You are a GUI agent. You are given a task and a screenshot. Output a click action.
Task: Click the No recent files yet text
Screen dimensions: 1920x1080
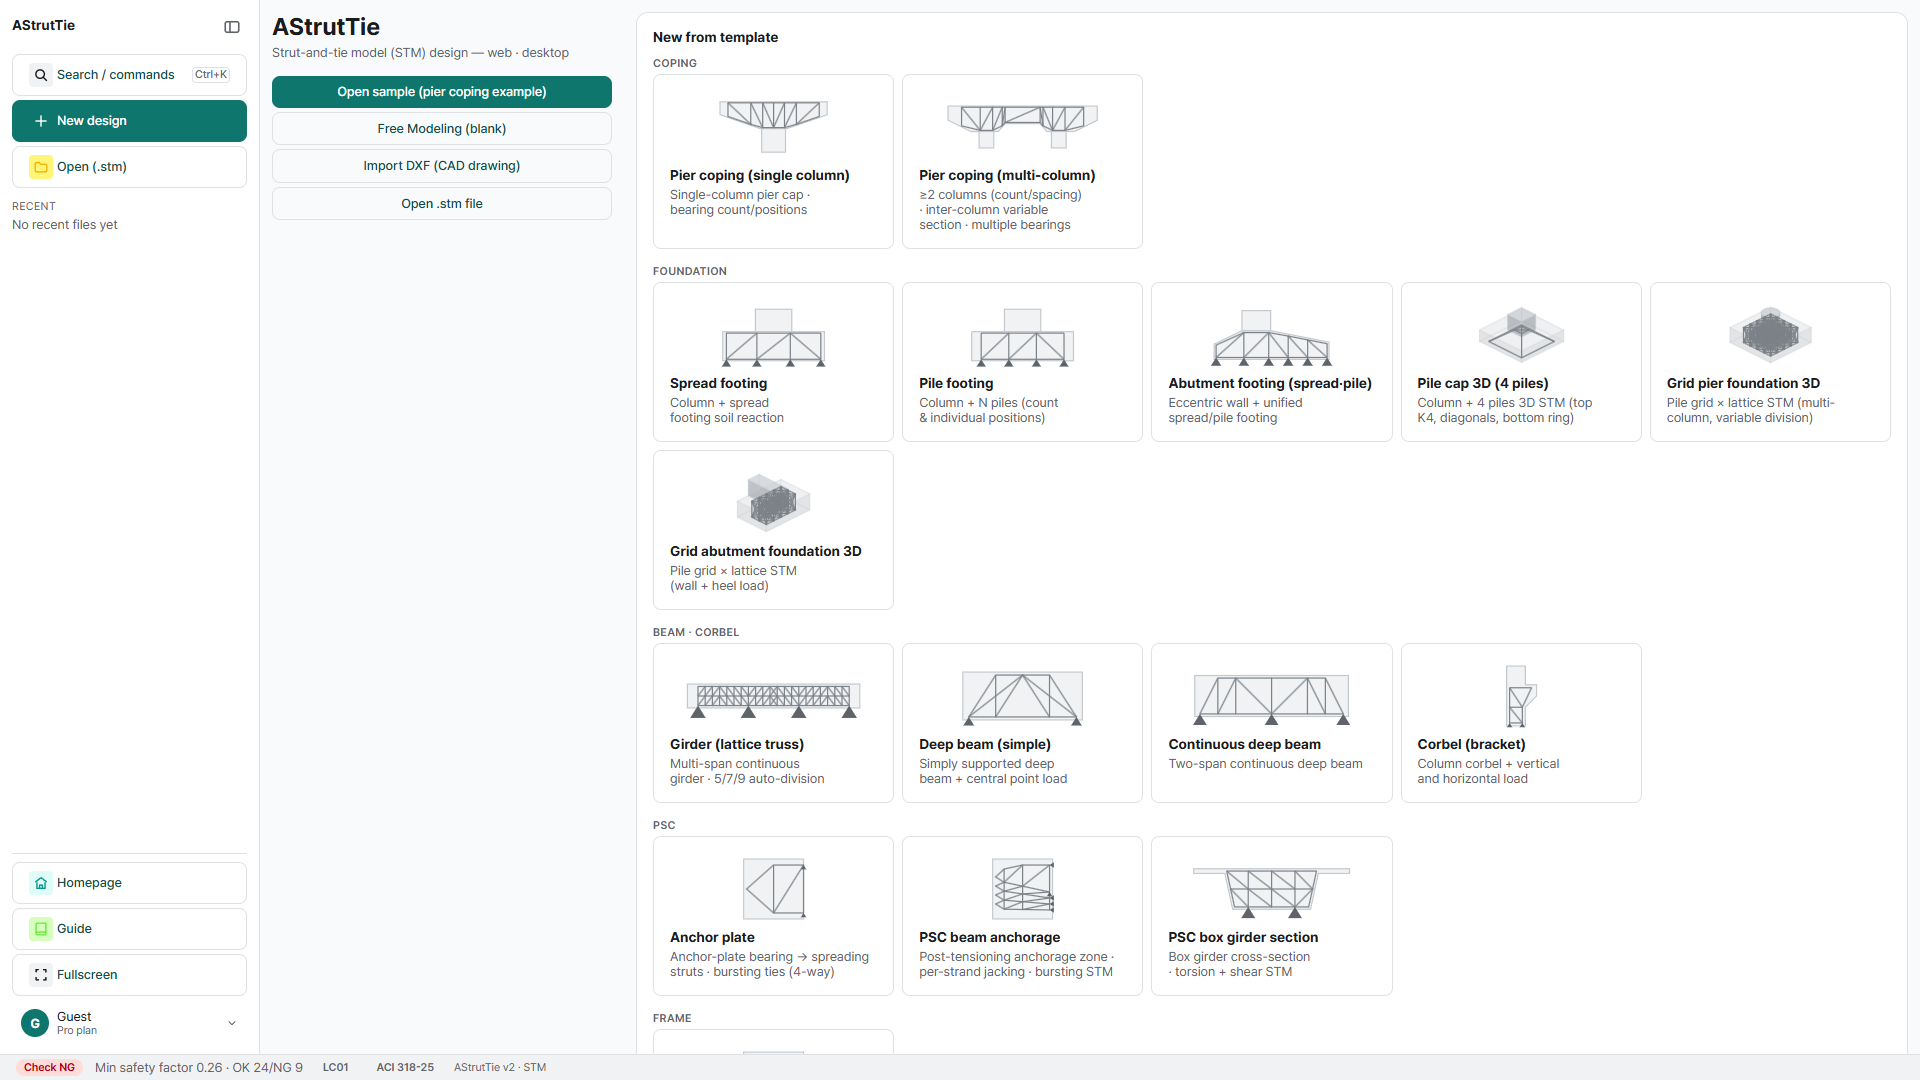[65, 225]
